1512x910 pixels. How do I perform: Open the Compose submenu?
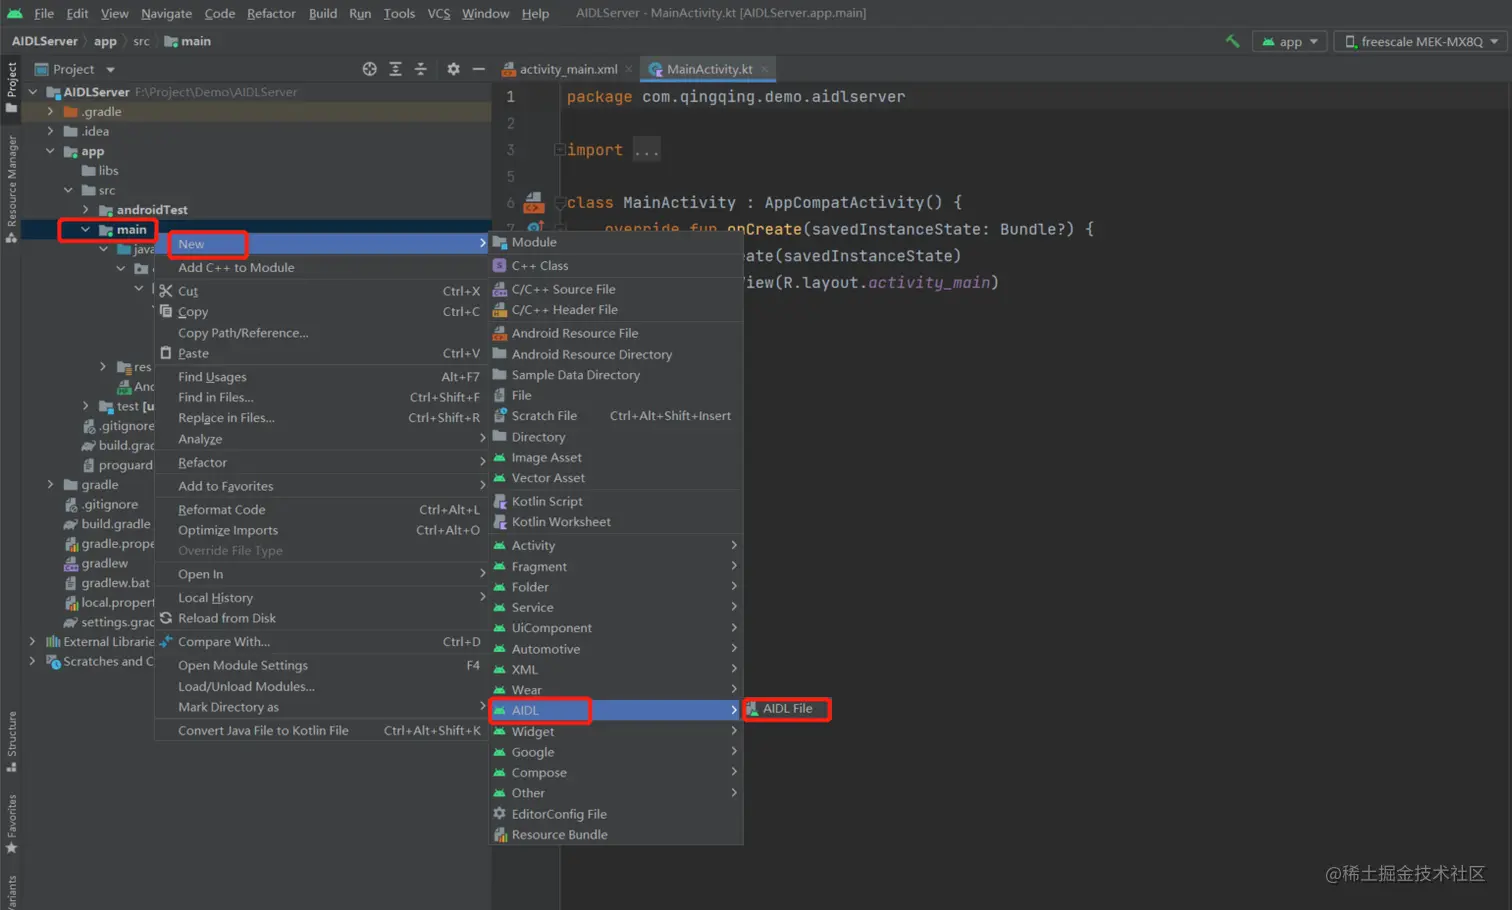[616, 773]
